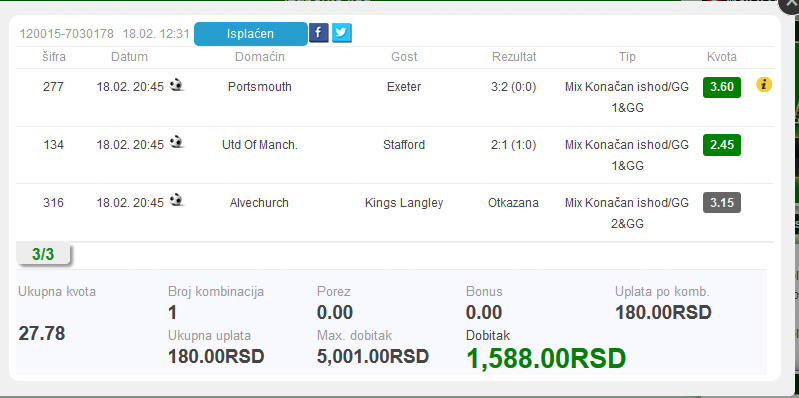
Task: Select the 3.60 odds badge
Action: coord(722,87)
